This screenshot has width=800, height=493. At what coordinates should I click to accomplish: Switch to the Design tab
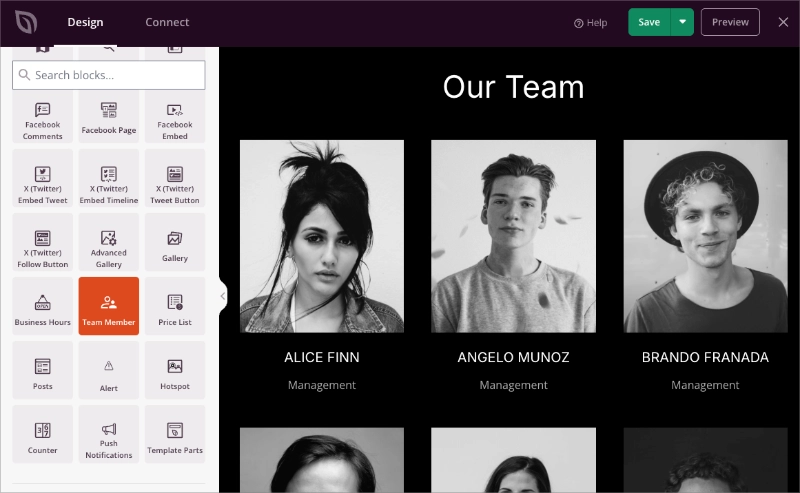pos(85,22)
